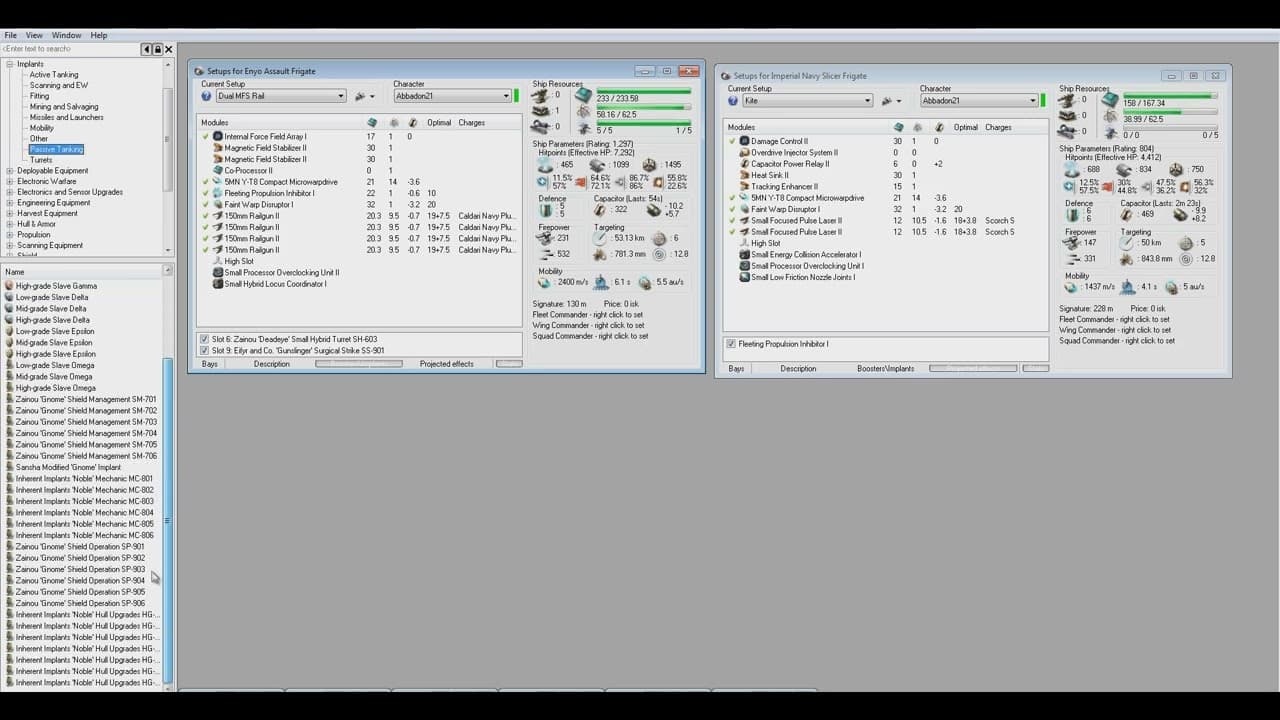Open the ship icon dropdown arrow in Slicer window
This screenshot has width=1280, height=720.
tap(899, 100)
